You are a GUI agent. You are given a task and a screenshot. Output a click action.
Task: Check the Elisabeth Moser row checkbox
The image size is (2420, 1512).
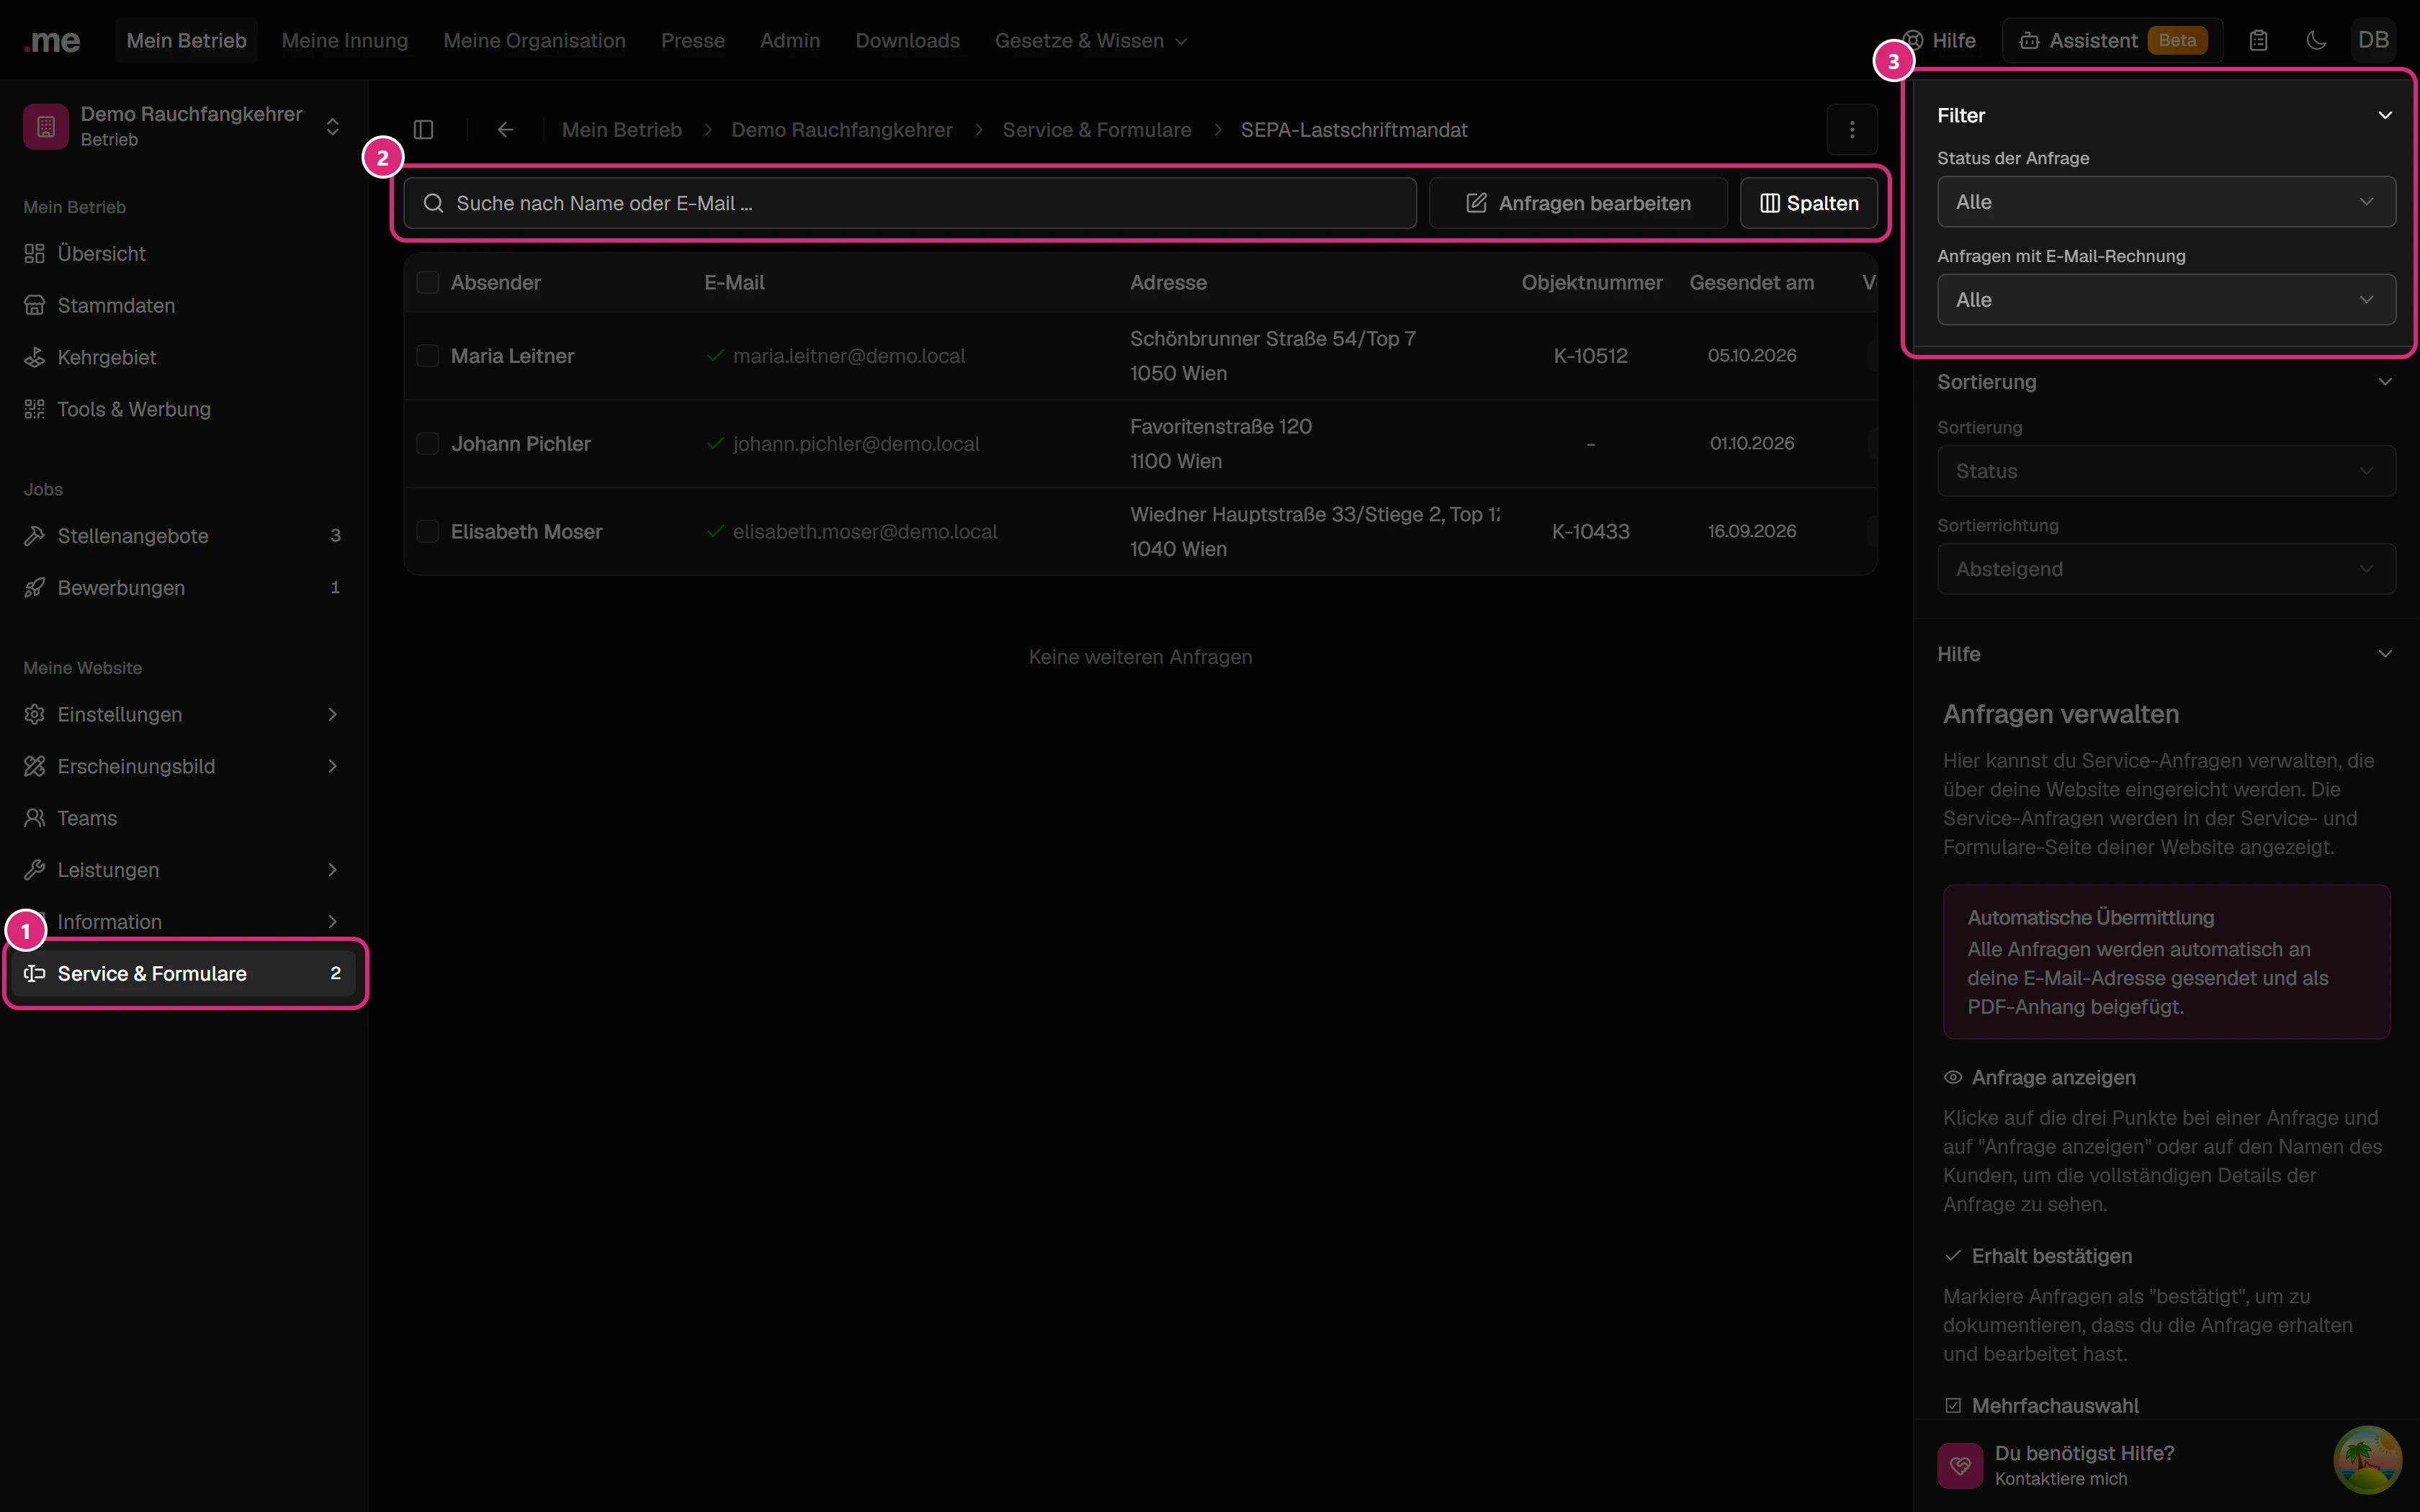[x=427, y=532]
